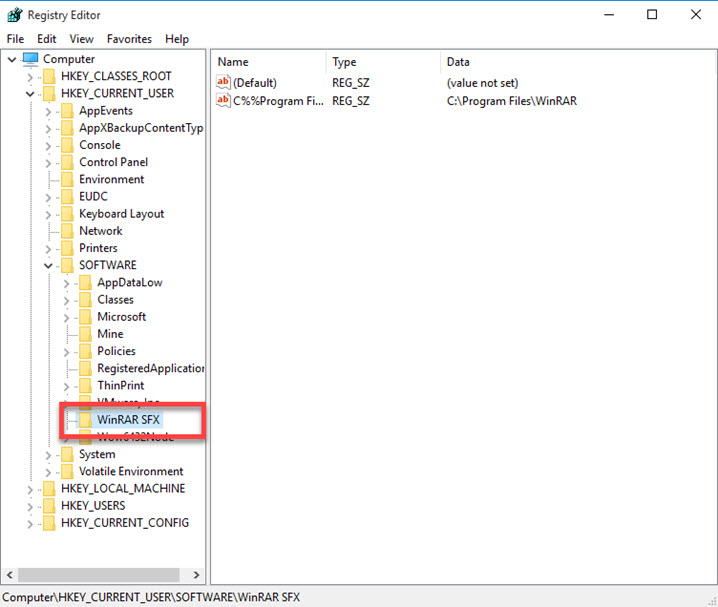Expand the EUDC key chevron
The width and height of the screenshot is (718, 607).
click(x=48, y=197)
